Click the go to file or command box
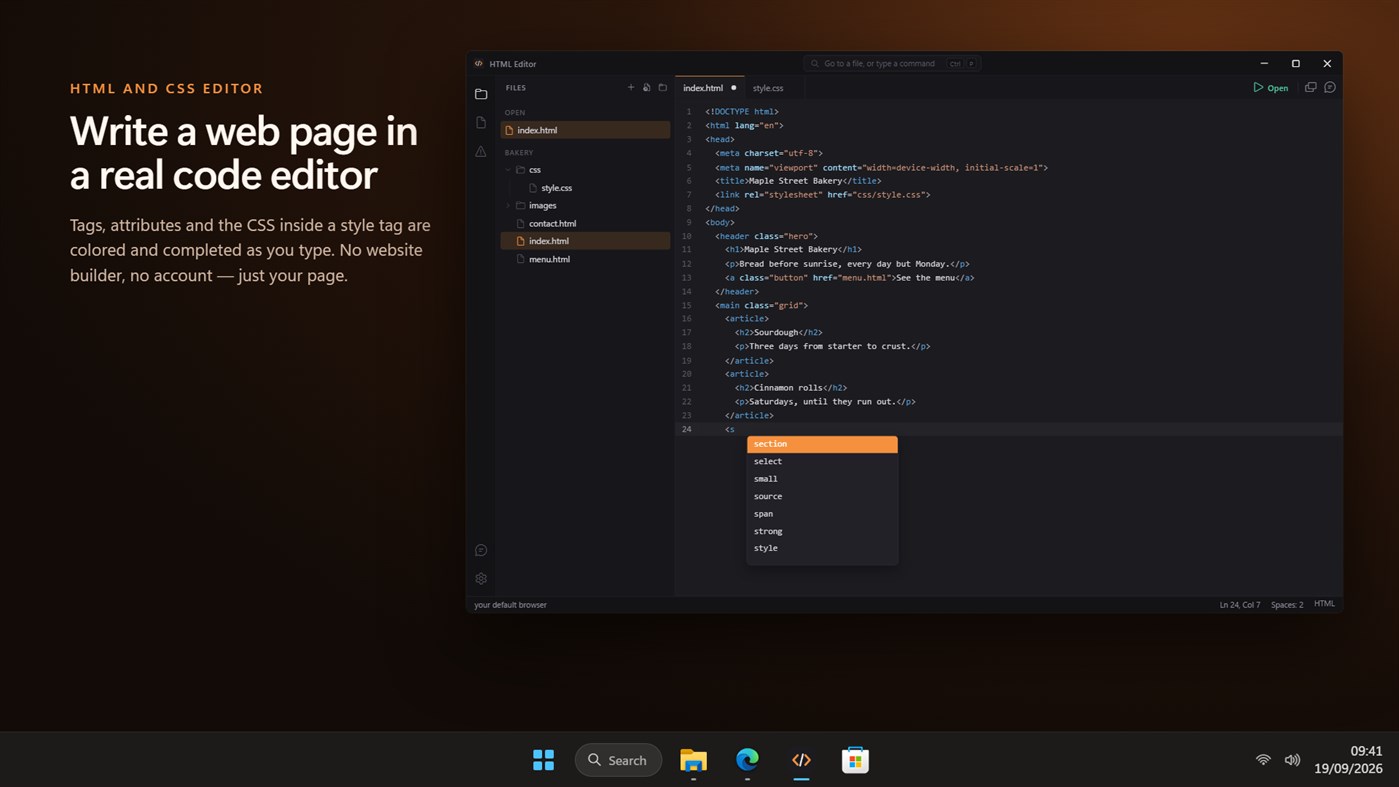Viewport: 1399px width, 787px height. point(892,64)
